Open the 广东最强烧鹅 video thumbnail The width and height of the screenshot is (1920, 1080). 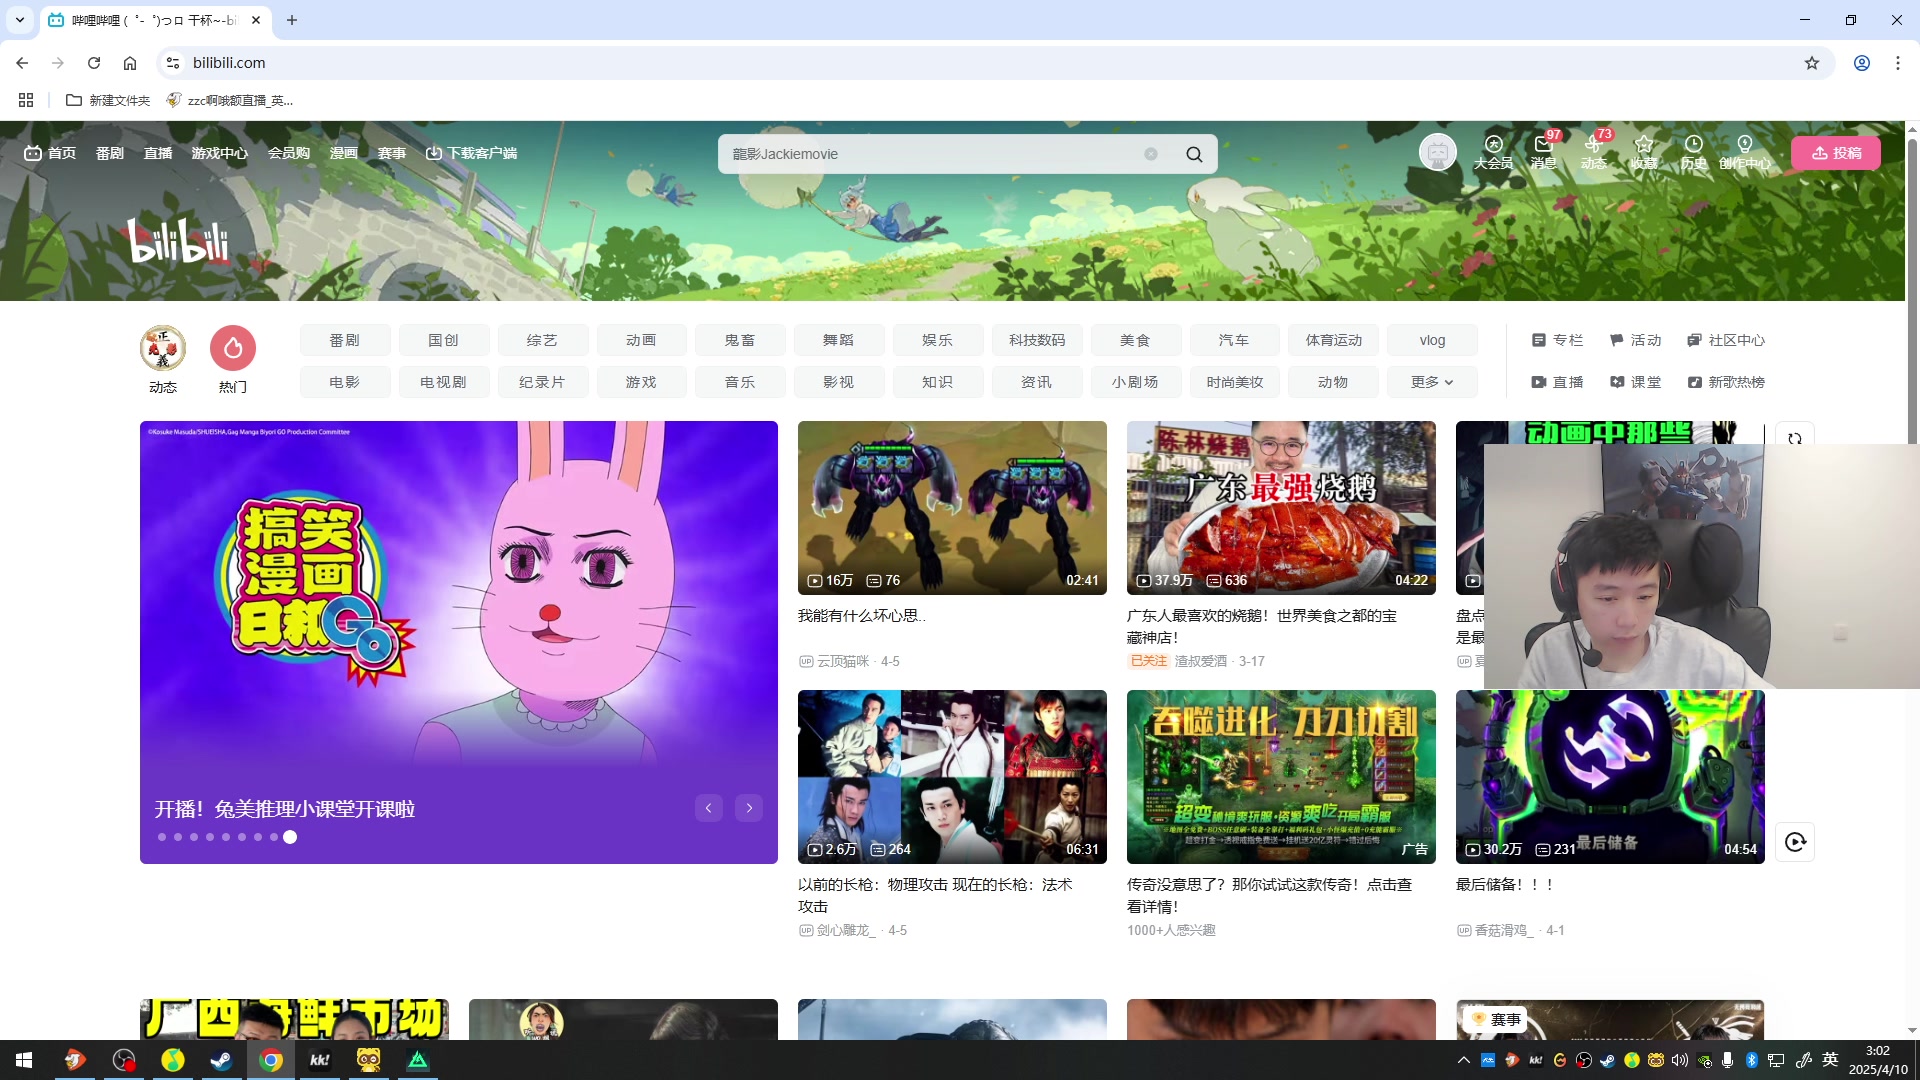(x=1281, y=507)
